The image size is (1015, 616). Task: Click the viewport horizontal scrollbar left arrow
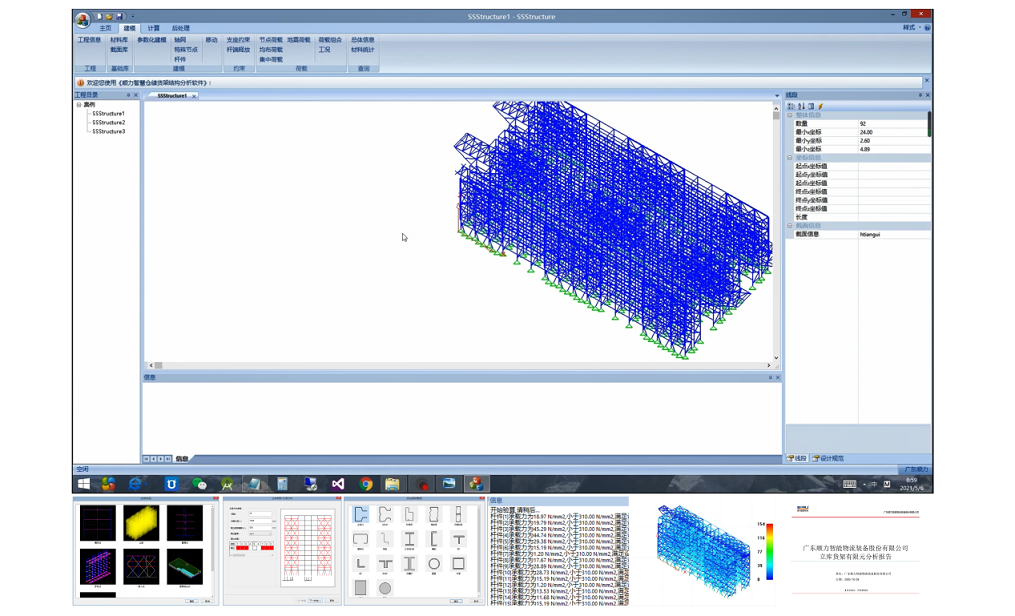pyautogui.click(x=151, y=365)
